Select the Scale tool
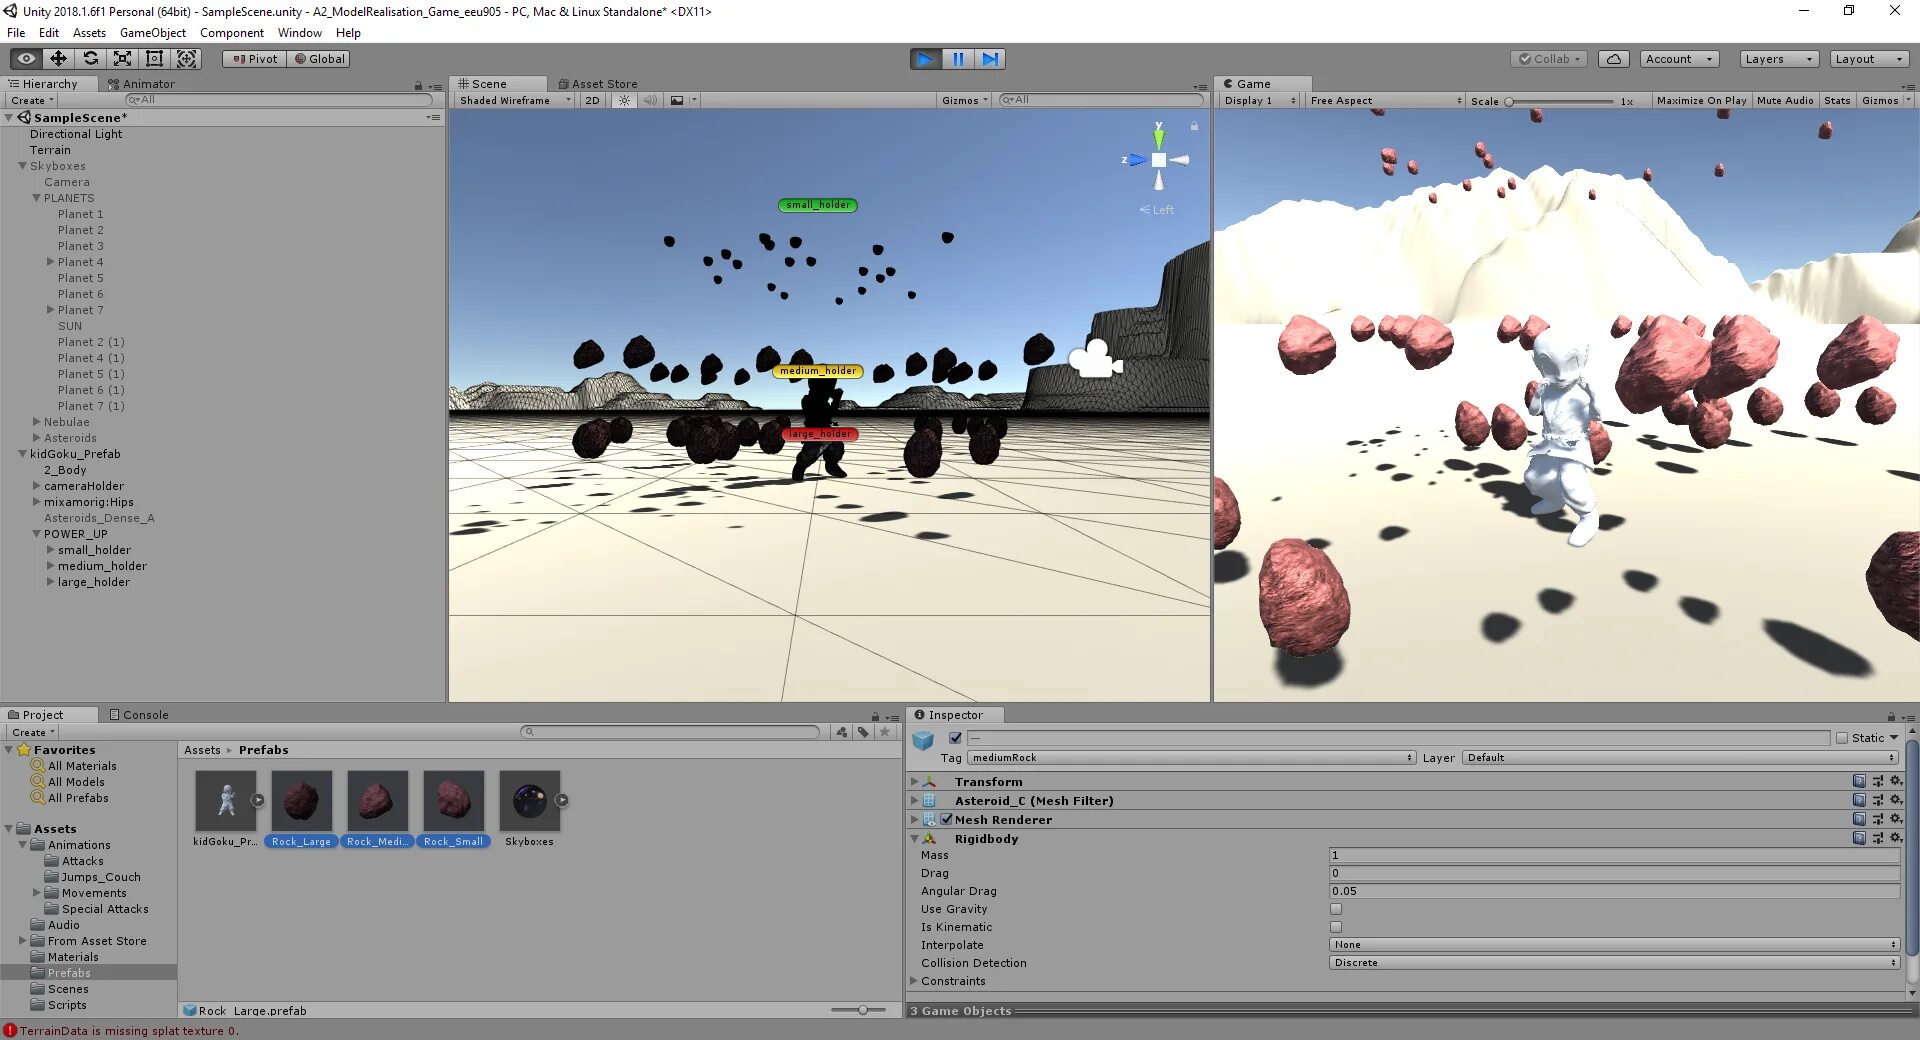1920x1040 pixels. pyautogui.click(x=123, y=59)
